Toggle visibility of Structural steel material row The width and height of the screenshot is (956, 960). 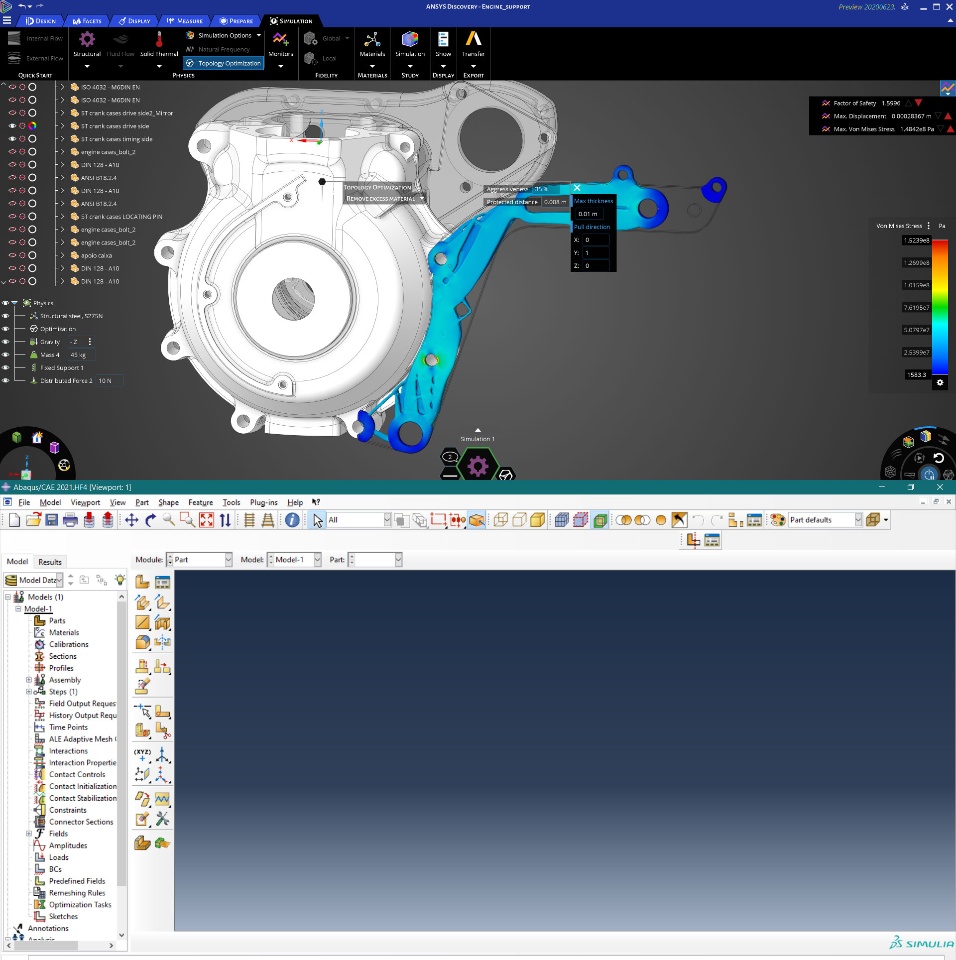6,316
